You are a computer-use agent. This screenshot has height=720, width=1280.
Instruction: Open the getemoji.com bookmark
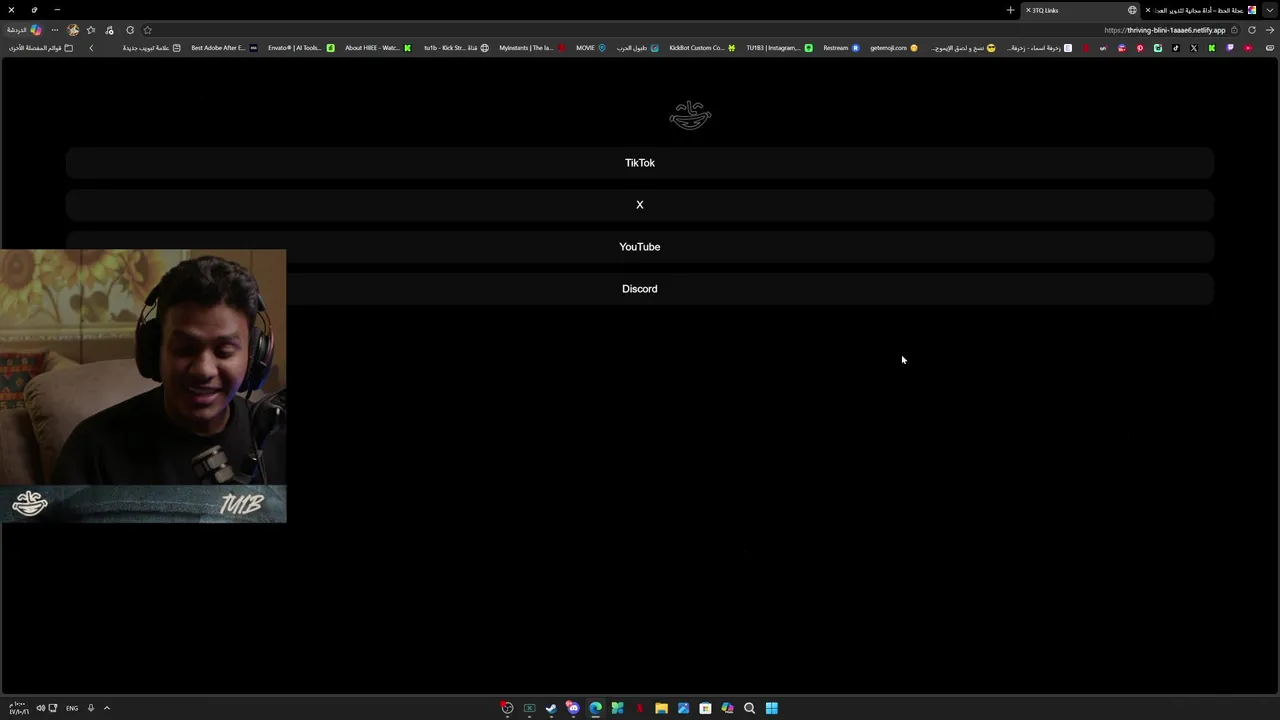pyautogui.click(x=894, y=48)
